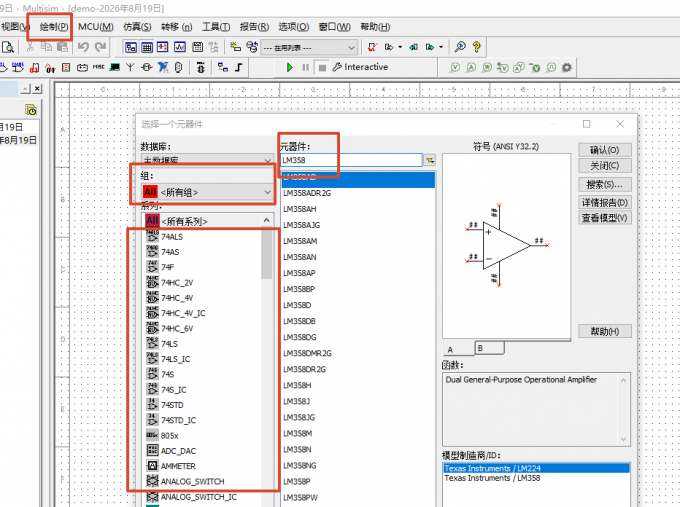Toggle the Design Toolbox view icon
Image resolution: width=680 pixels, height=507 pixels.
[131, 47]
